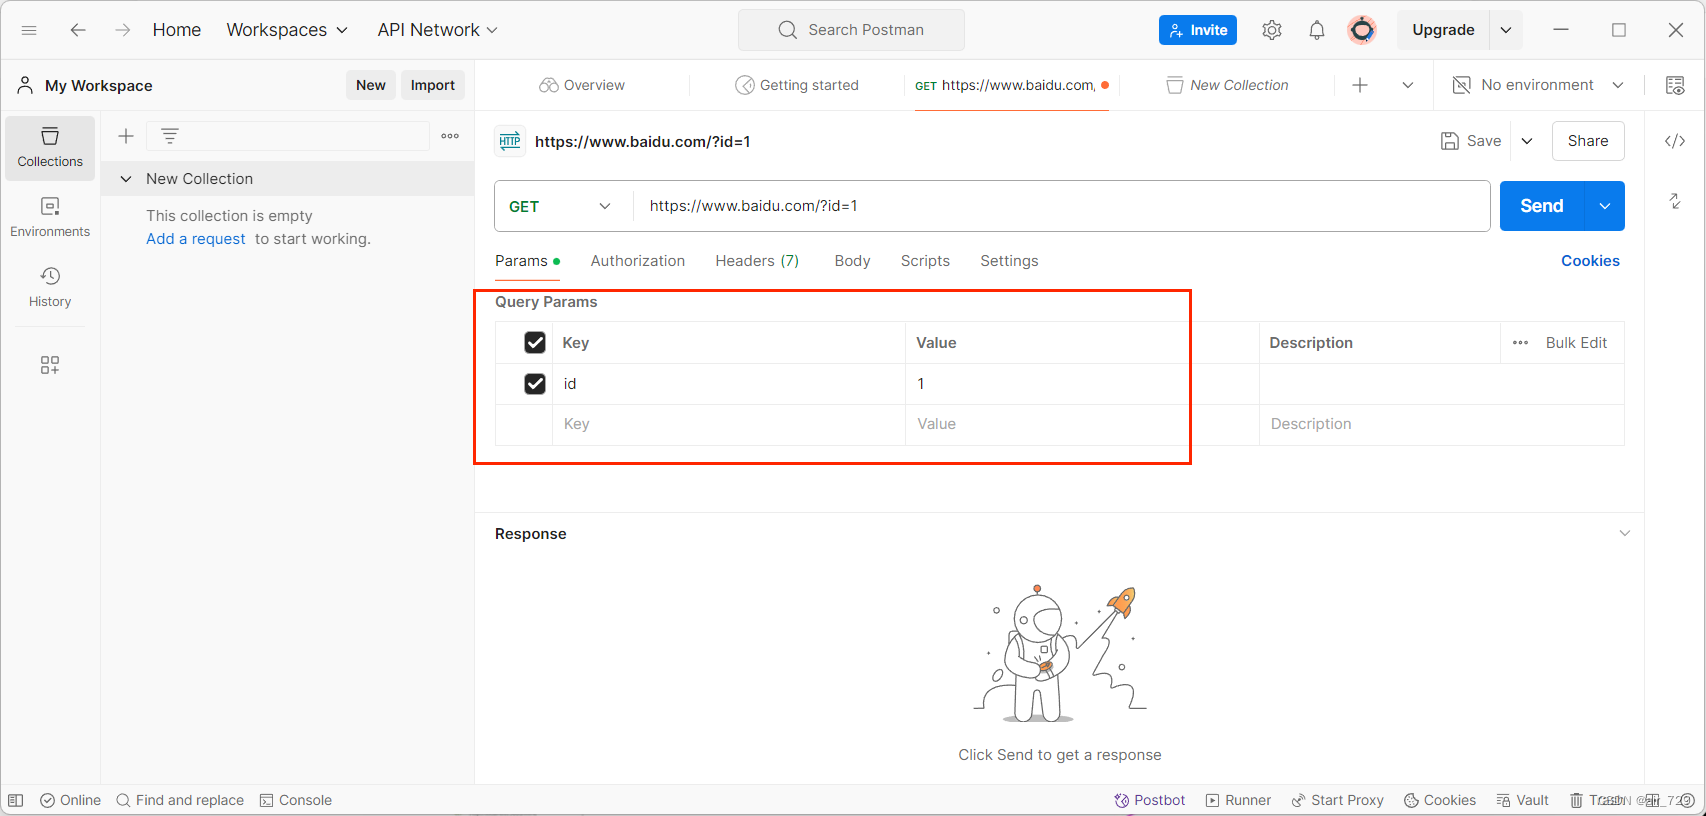Screen dimensions: 1706x816
Task: Expand the No environment selector
Action: 1538,85
